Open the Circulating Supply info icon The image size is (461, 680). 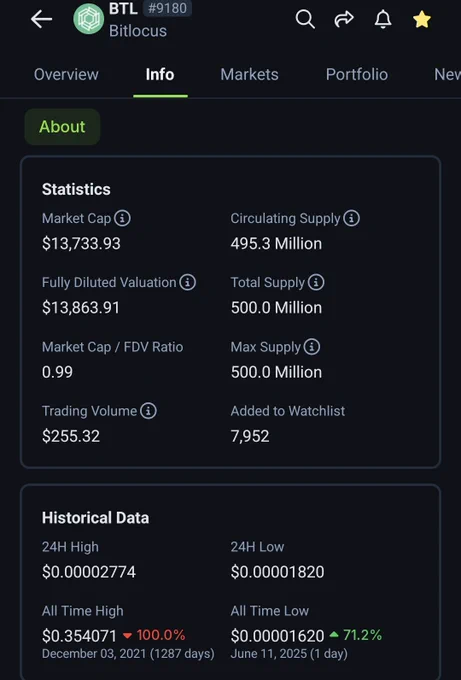pyautogui.click(x=351, y=218)
